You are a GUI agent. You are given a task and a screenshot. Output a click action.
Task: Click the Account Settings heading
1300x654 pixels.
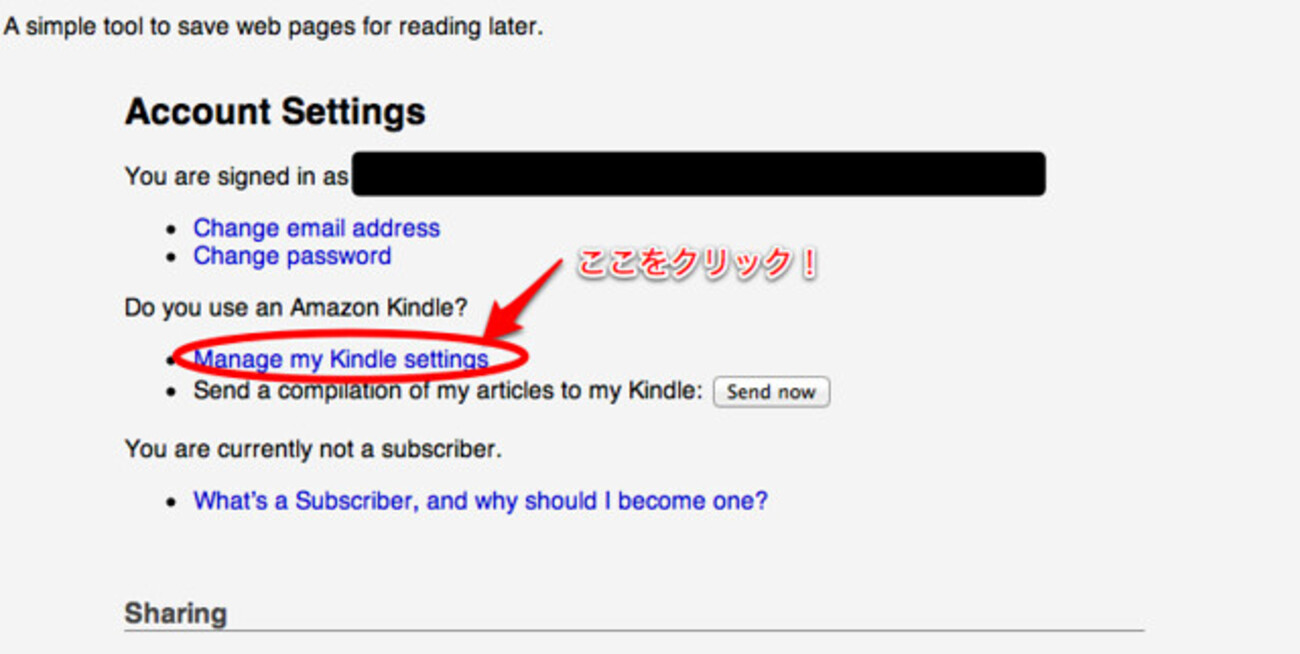click(x=275, y=111)
